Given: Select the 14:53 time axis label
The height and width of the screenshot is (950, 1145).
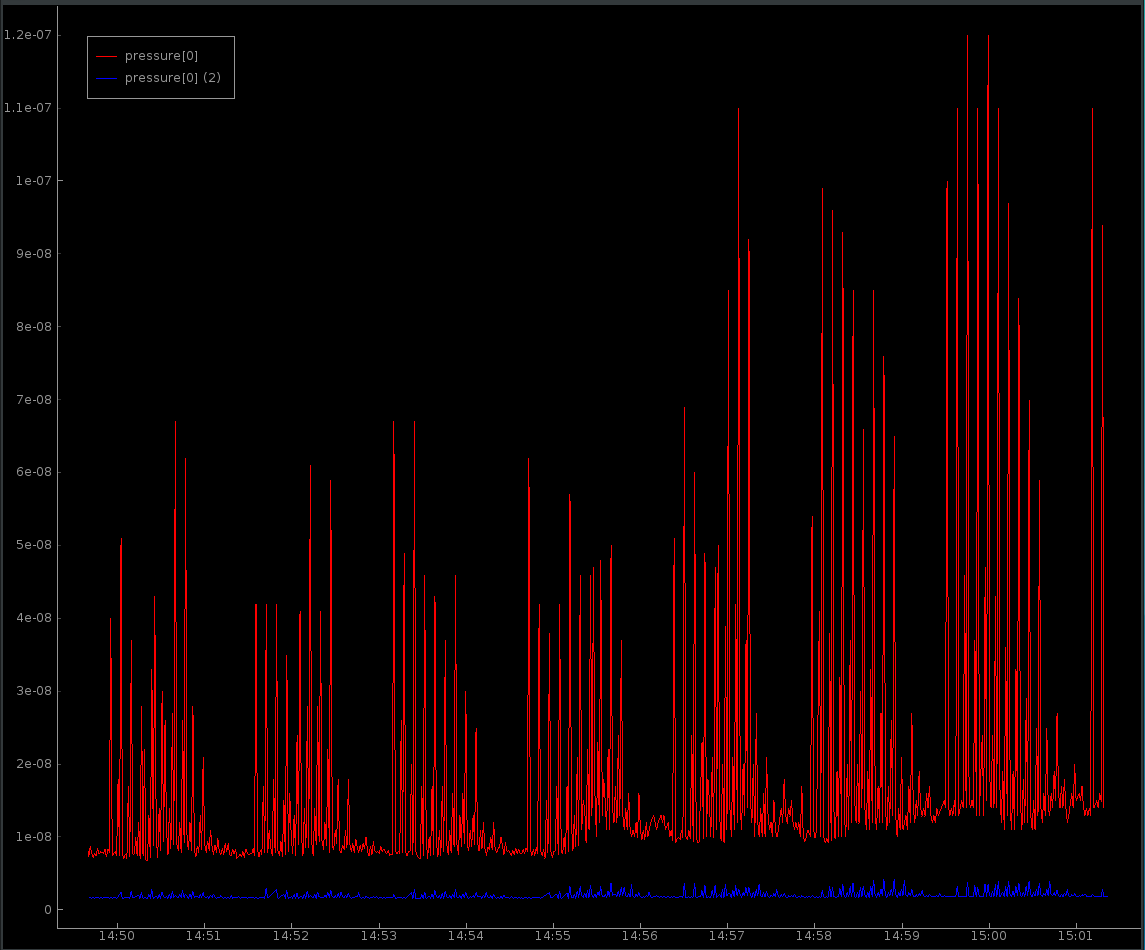Looking at the screenshot, I should 378,936.
